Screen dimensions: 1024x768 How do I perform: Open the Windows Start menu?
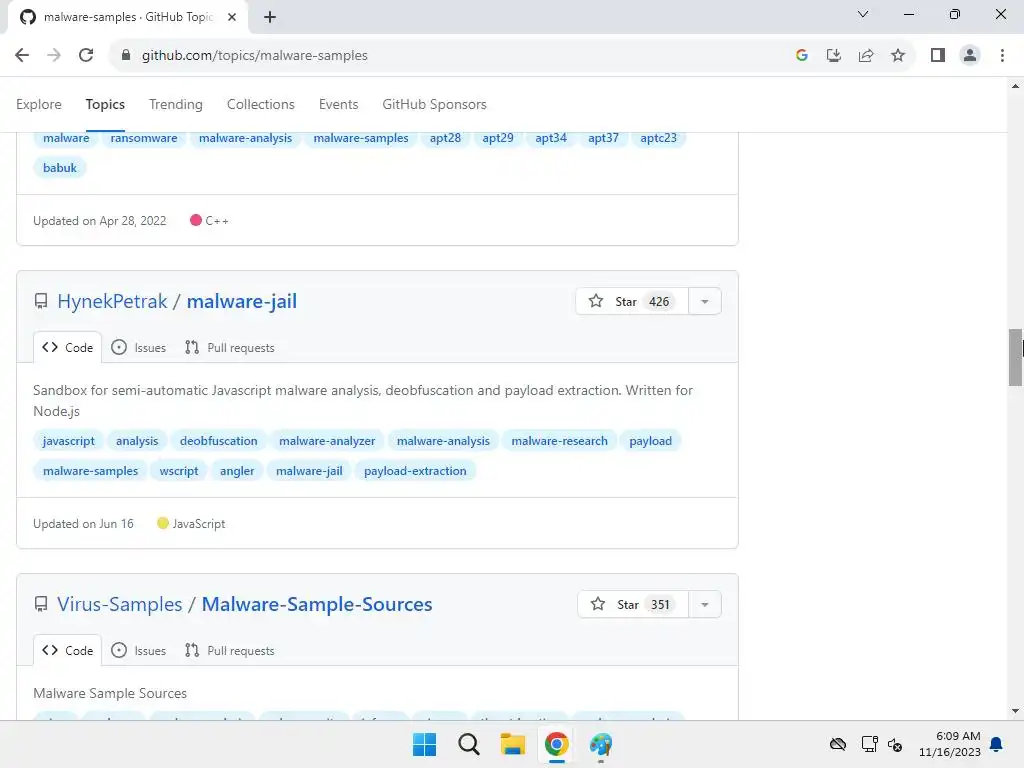(424, 744)
